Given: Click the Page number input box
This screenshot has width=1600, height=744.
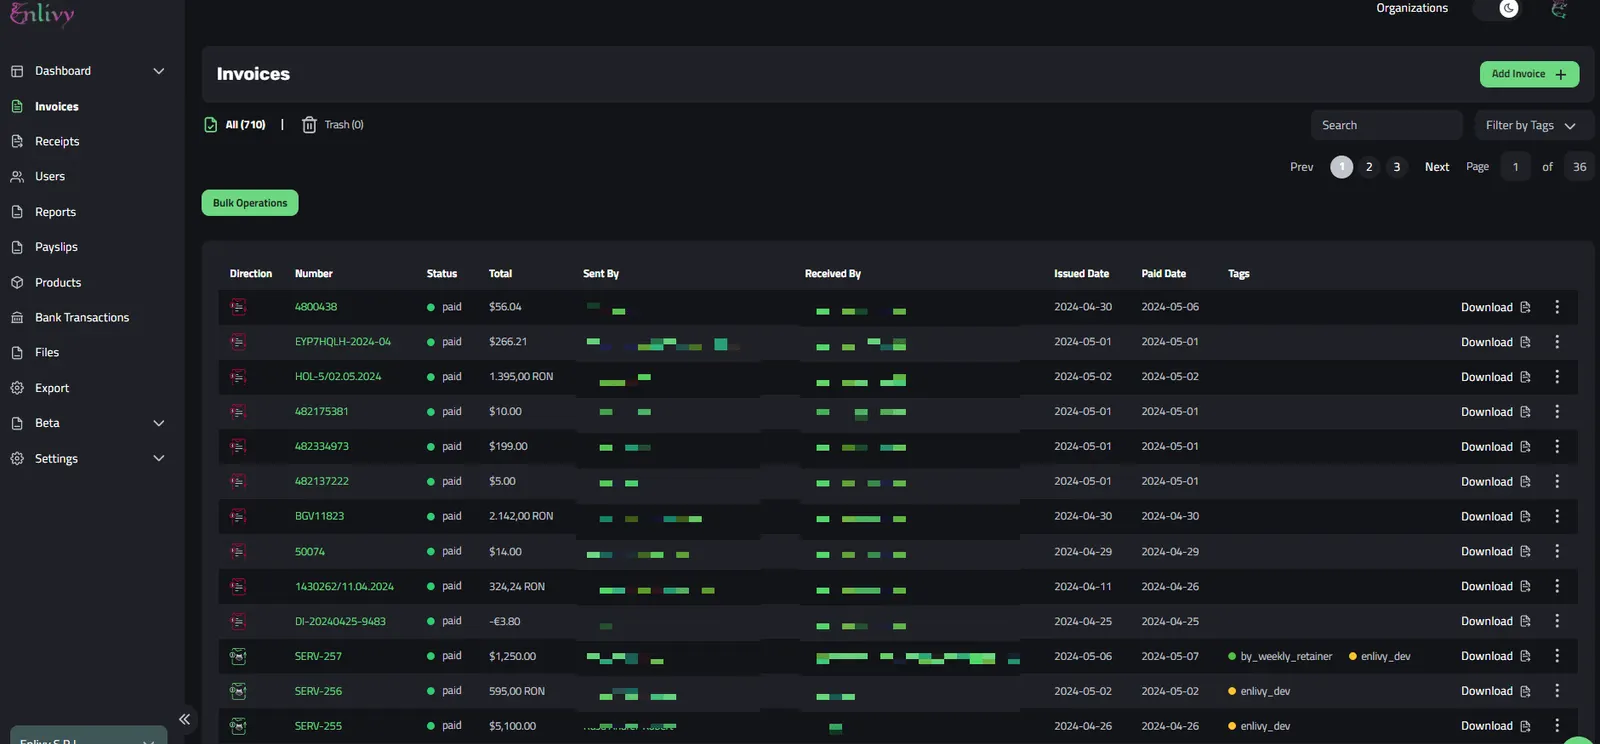Looking at the screenshot, I should tap(1515, 167).
